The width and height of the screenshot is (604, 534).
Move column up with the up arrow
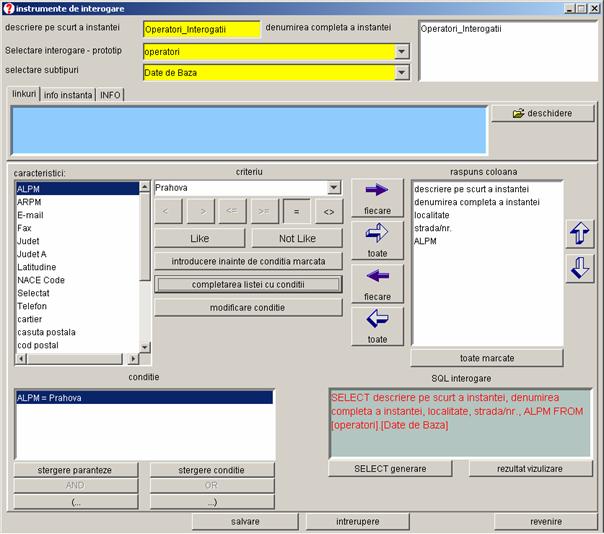coord(579,234)
